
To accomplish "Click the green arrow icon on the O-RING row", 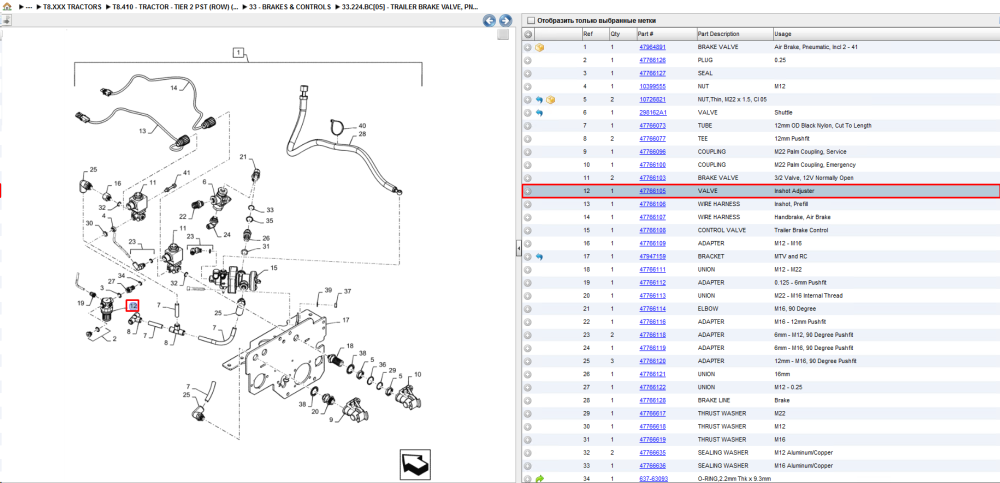I will pyautogui.click(x=540, y=479).
